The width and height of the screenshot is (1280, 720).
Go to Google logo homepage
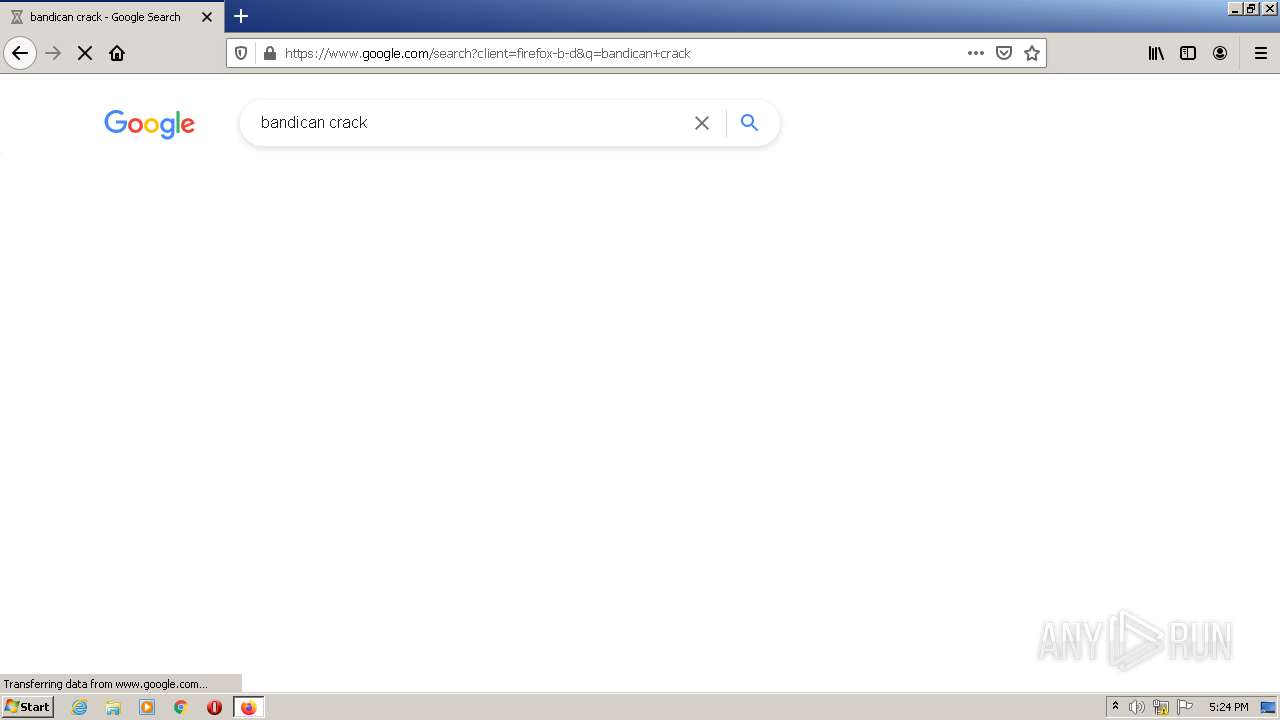(149, 124)
